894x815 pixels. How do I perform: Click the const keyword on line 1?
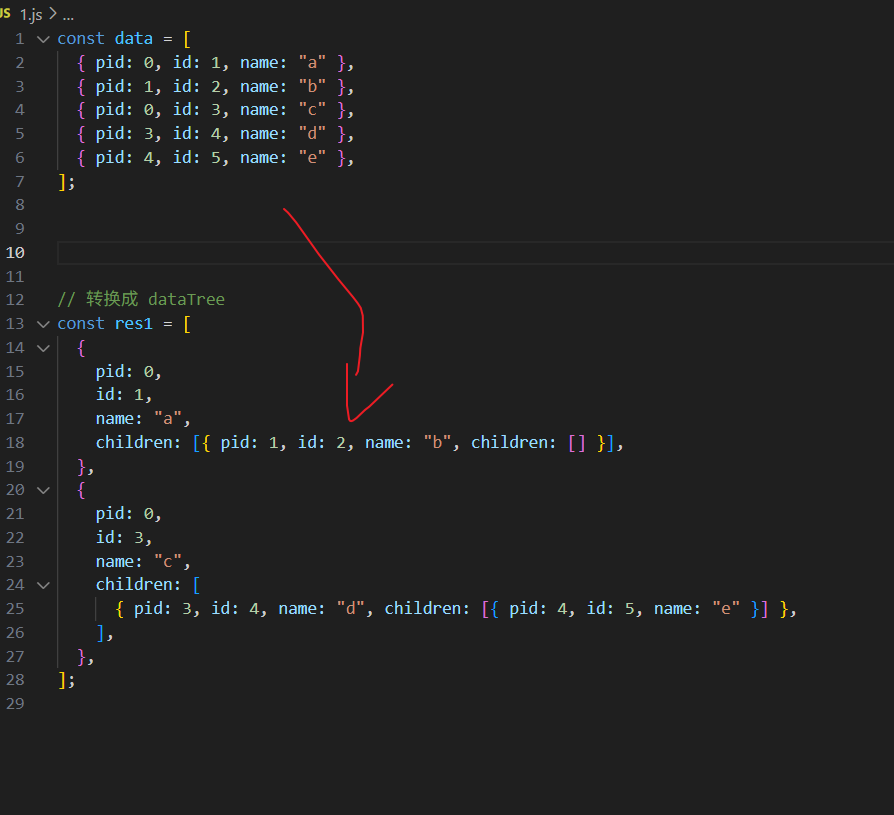(x=80, y=38)
